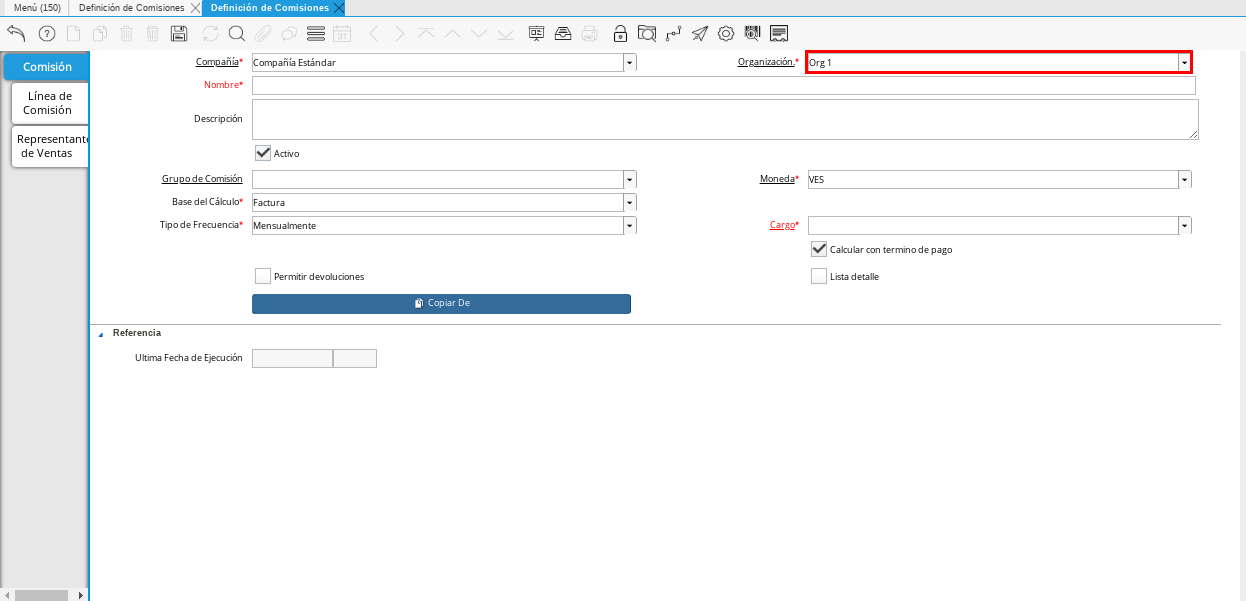Toggle grid view with the lines icon
This screenshot has width=1246, height=601.
[316, 33]
